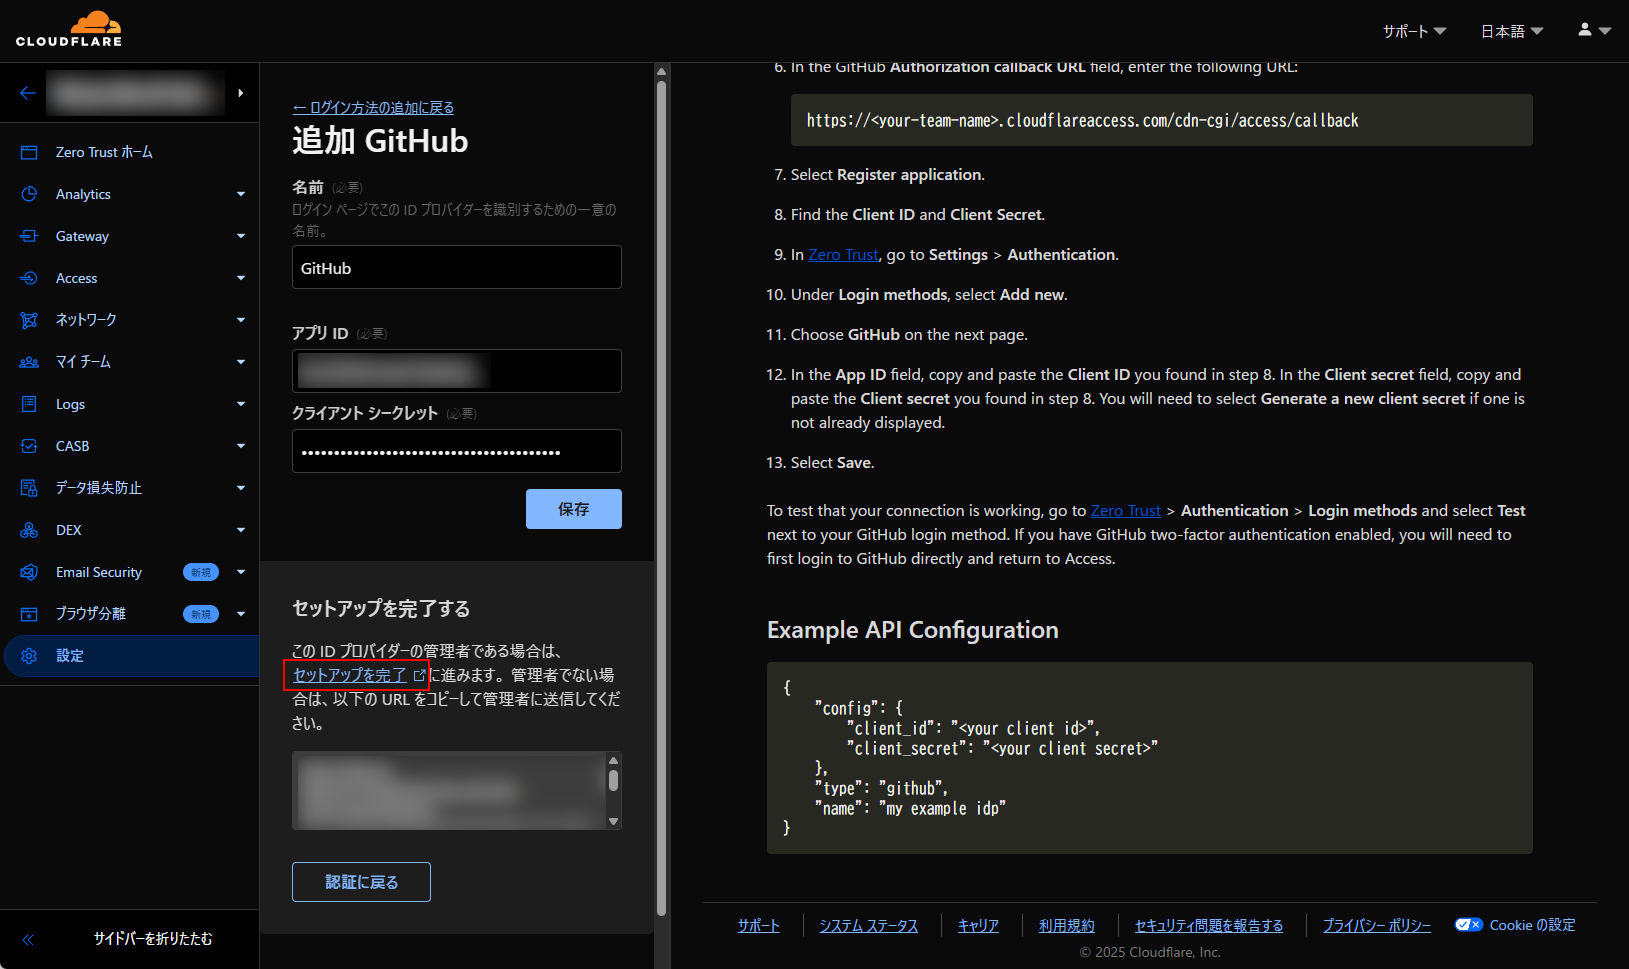Expand the Analytics dropdown chevron
The image size is (1629, 969).
point(241,194)
